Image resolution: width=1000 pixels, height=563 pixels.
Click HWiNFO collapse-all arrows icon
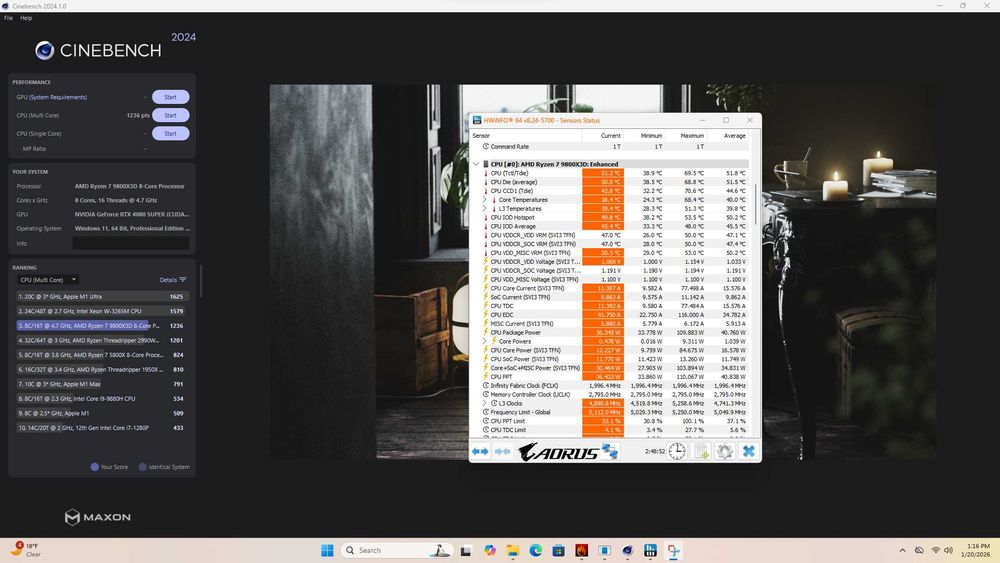(x=503, y=451)
